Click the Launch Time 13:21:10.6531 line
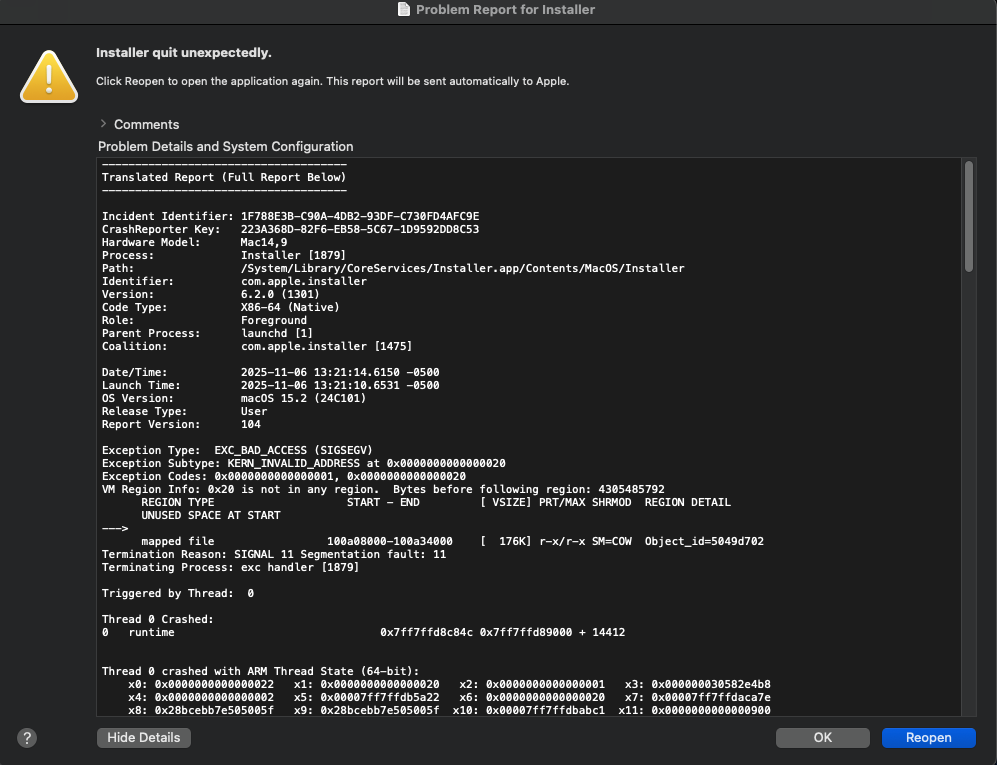997x765 pixels. click(x=270, y=385)
